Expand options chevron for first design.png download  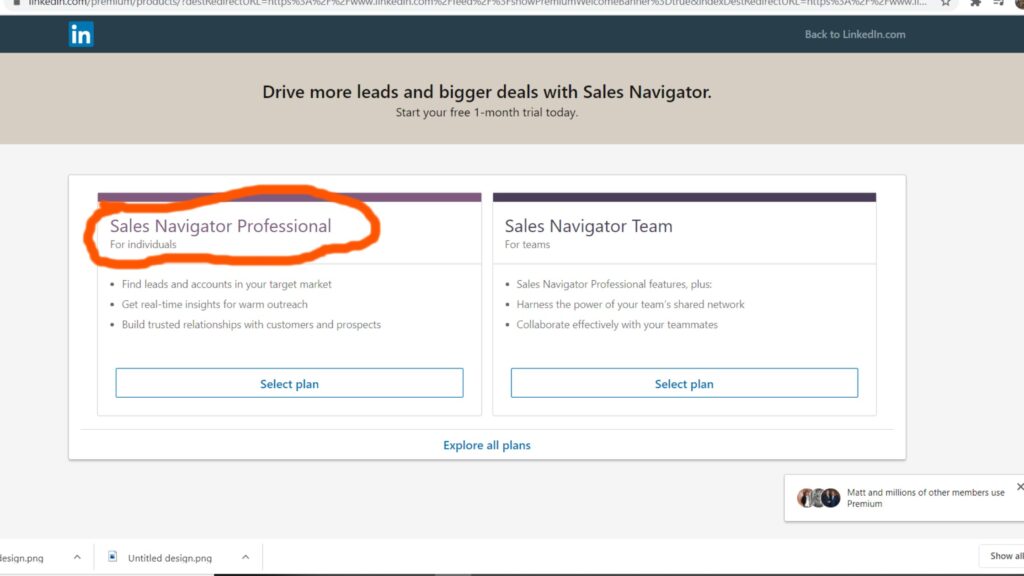(77, 557)
